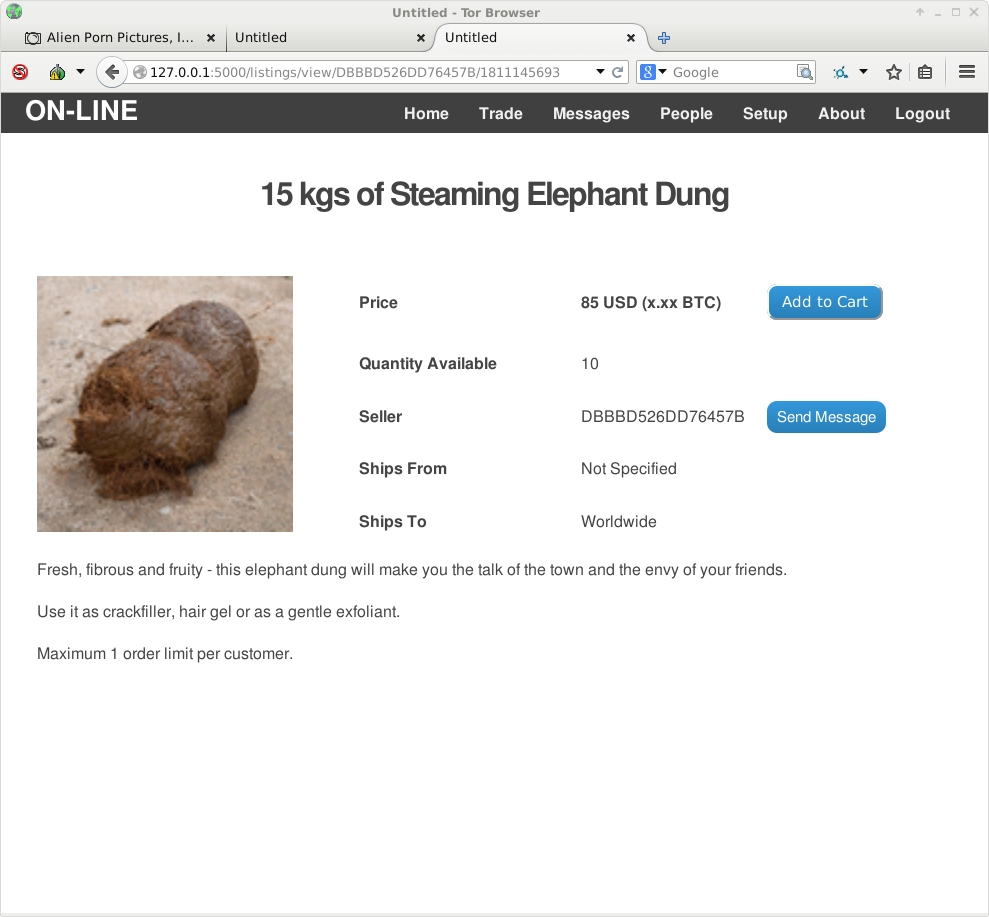The height and width of the screenshot is (917, 989).
Task: Click the quantity available value 10
Action: (x=590, y=364)
